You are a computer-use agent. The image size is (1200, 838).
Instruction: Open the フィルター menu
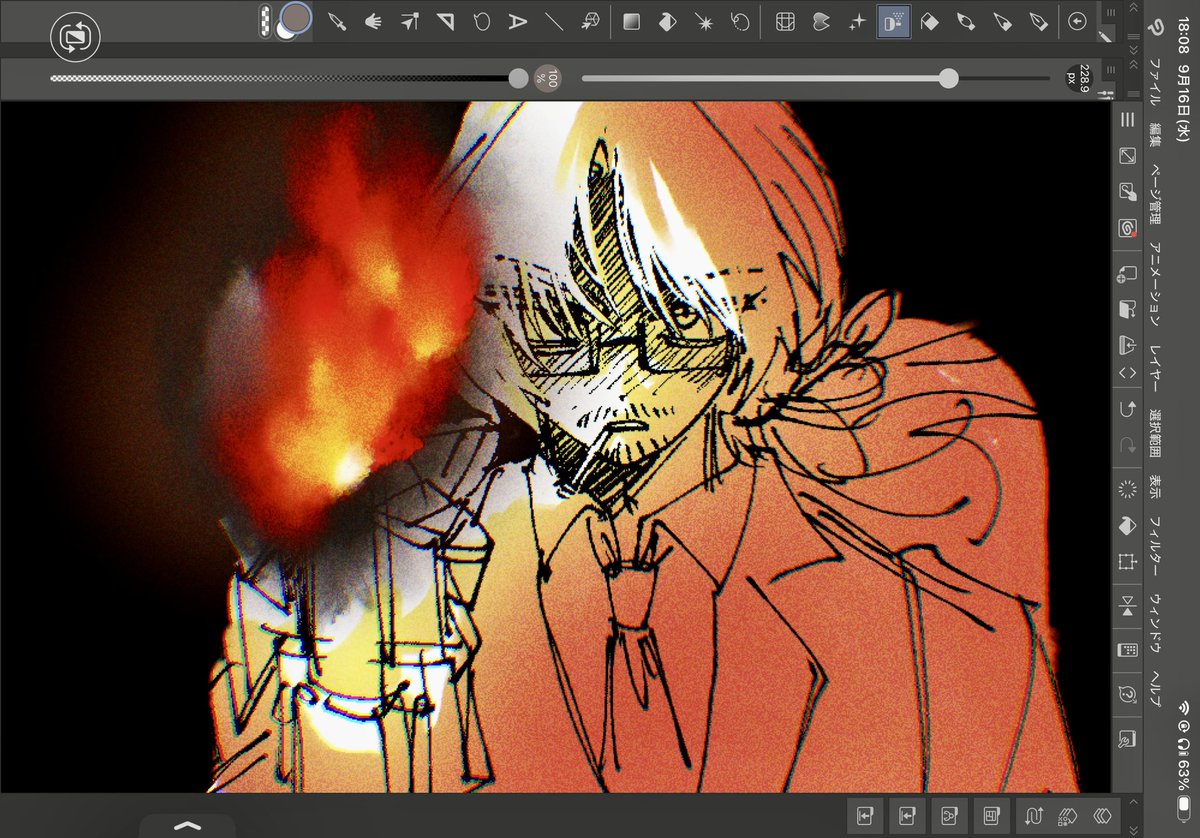coord(1155,547)
